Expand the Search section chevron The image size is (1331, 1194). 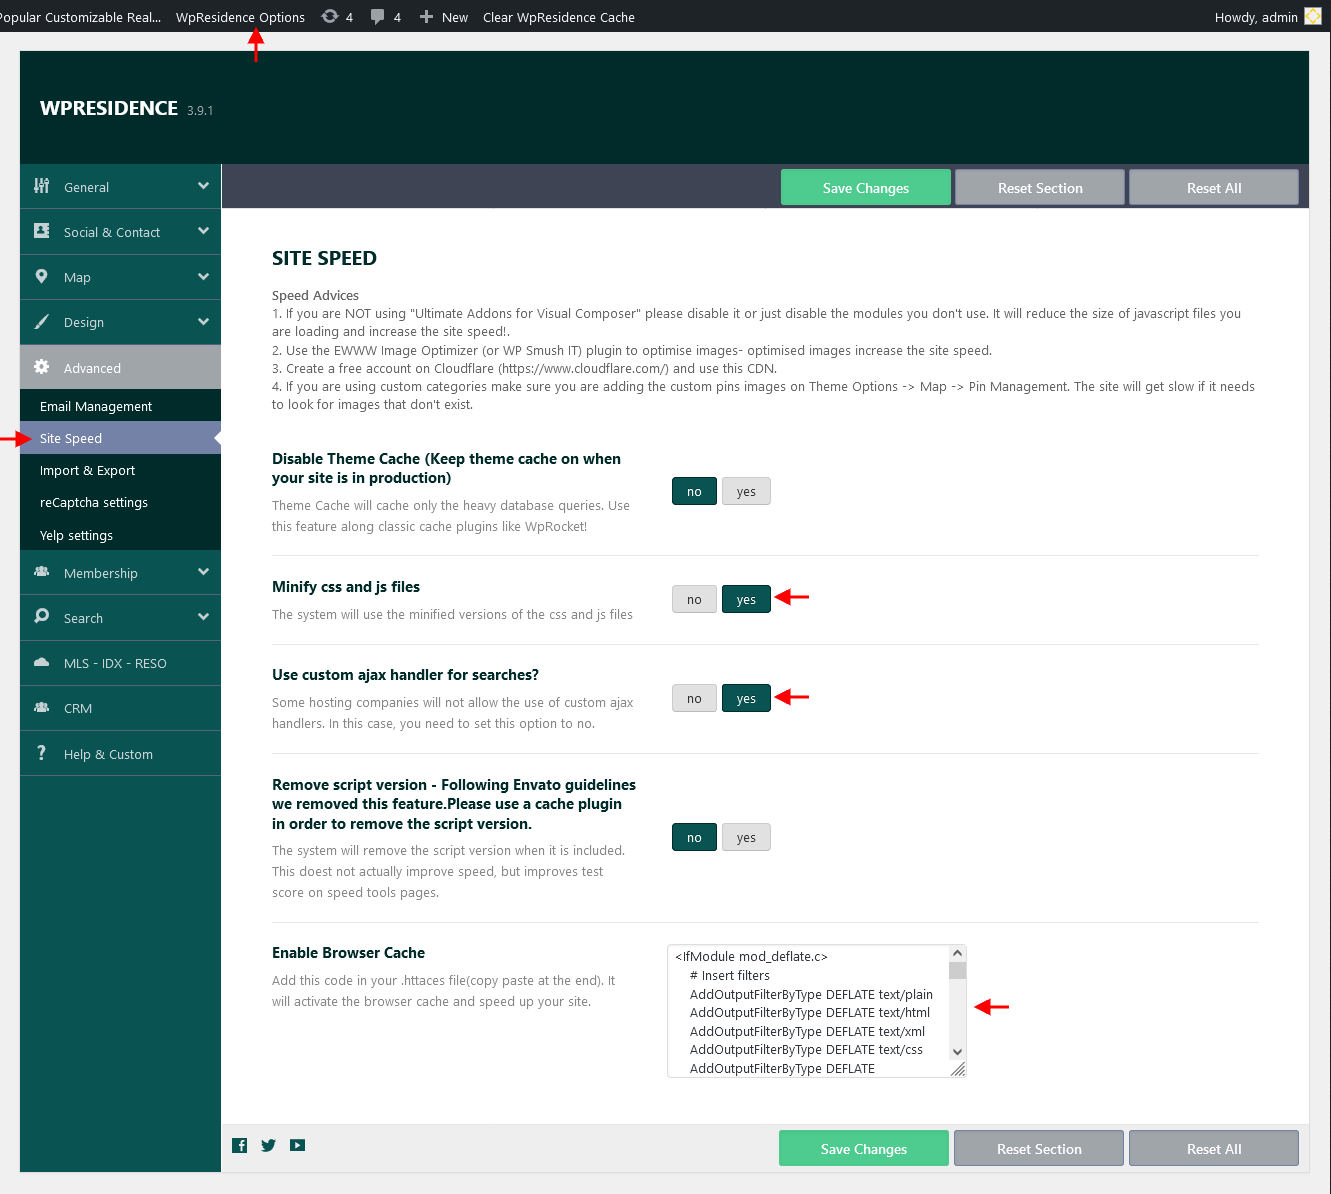(203, 617)
